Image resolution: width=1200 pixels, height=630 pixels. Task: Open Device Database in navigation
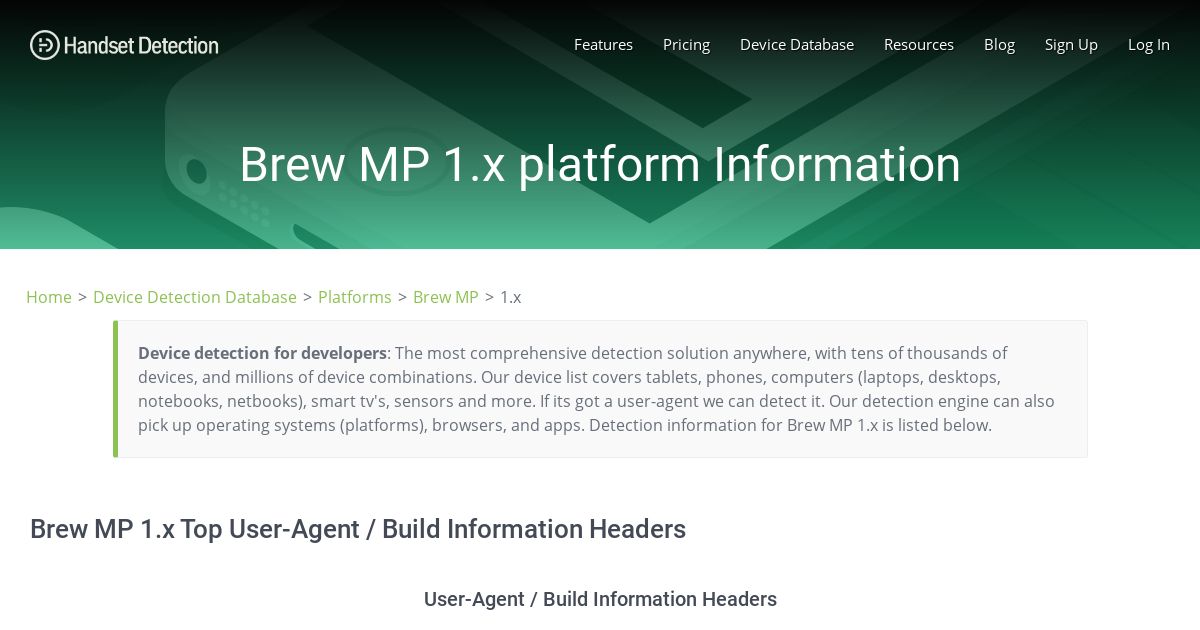coord(797,45)
